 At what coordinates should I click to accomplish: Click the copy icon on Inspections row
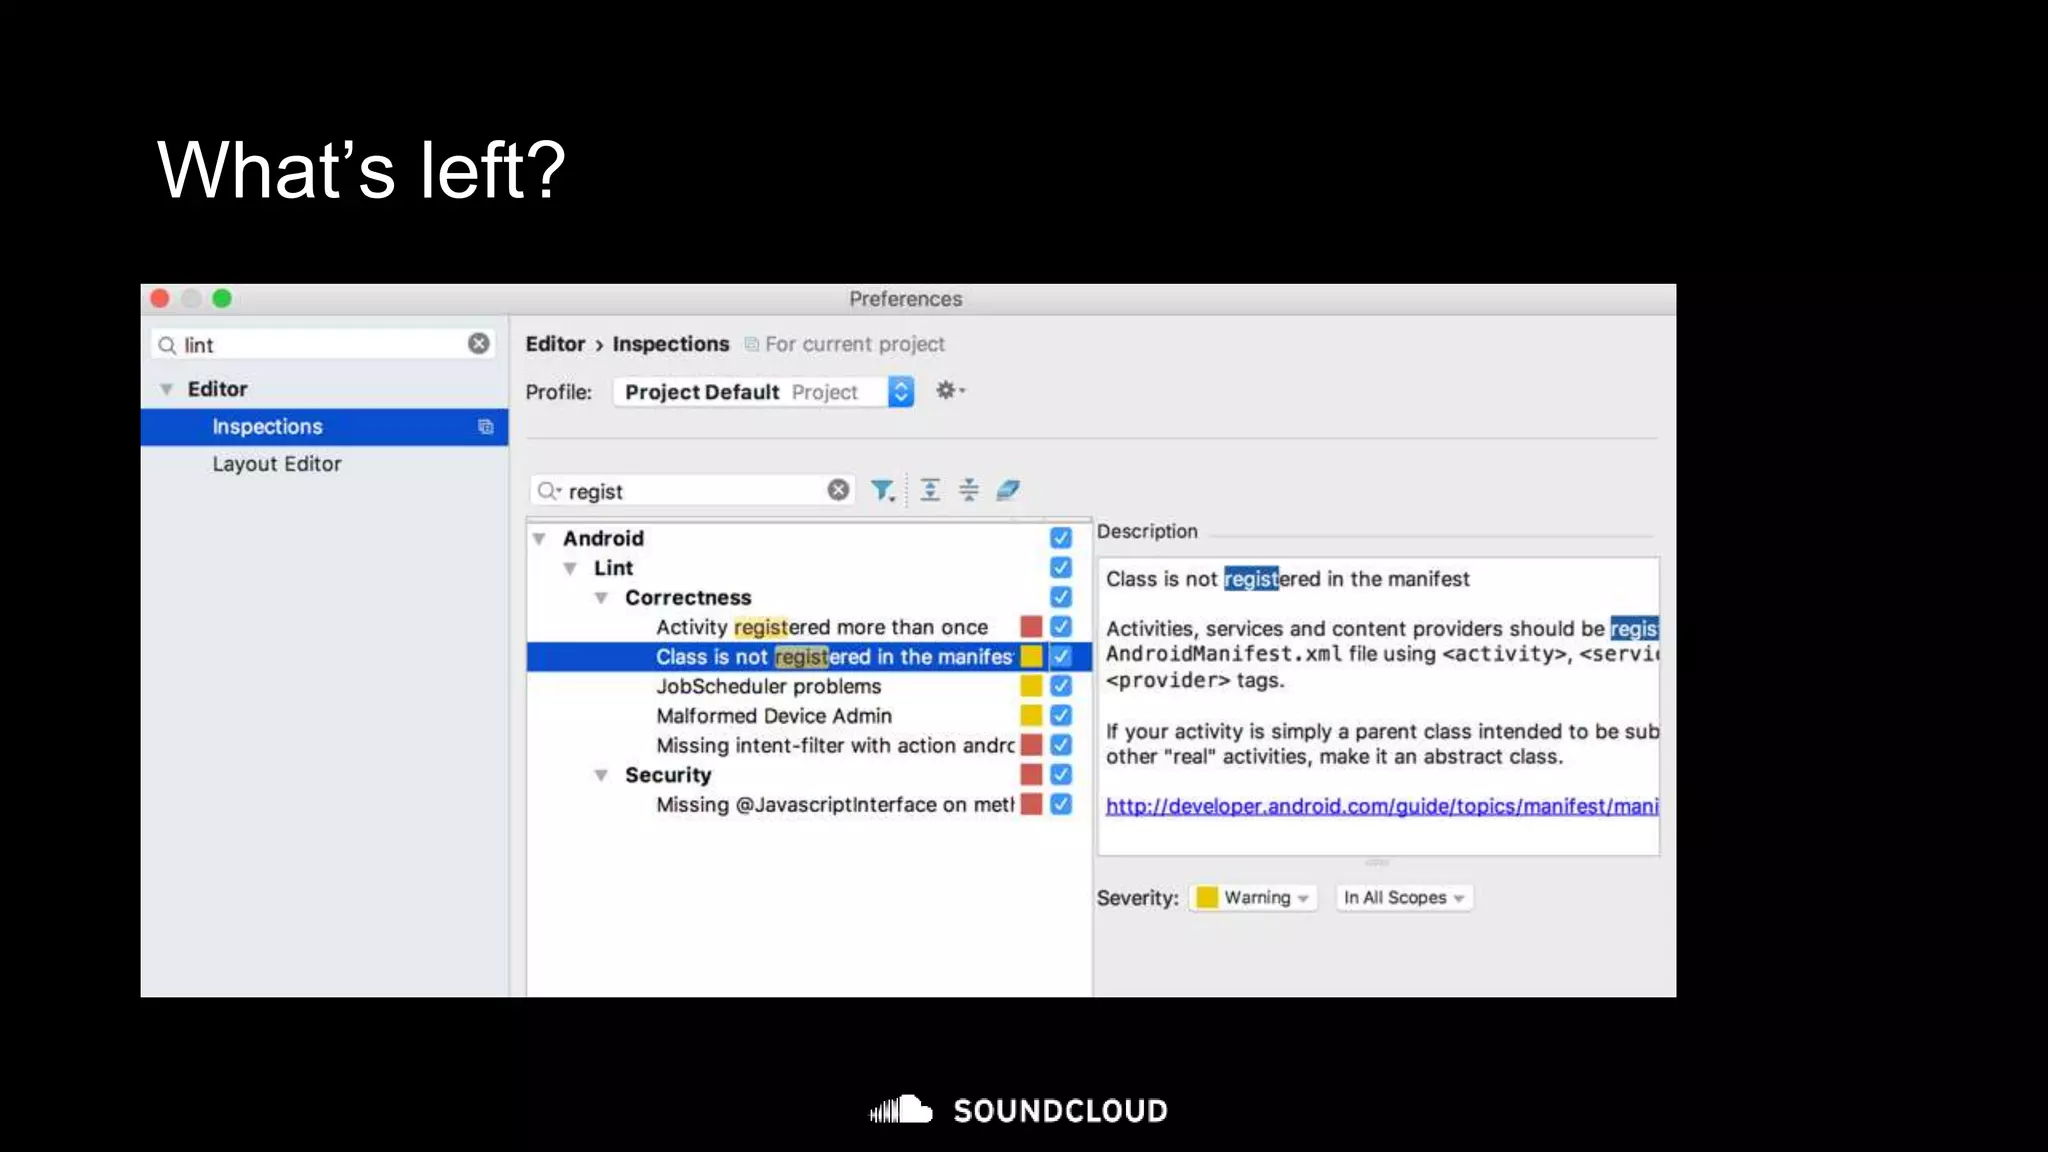click(486, 427)
